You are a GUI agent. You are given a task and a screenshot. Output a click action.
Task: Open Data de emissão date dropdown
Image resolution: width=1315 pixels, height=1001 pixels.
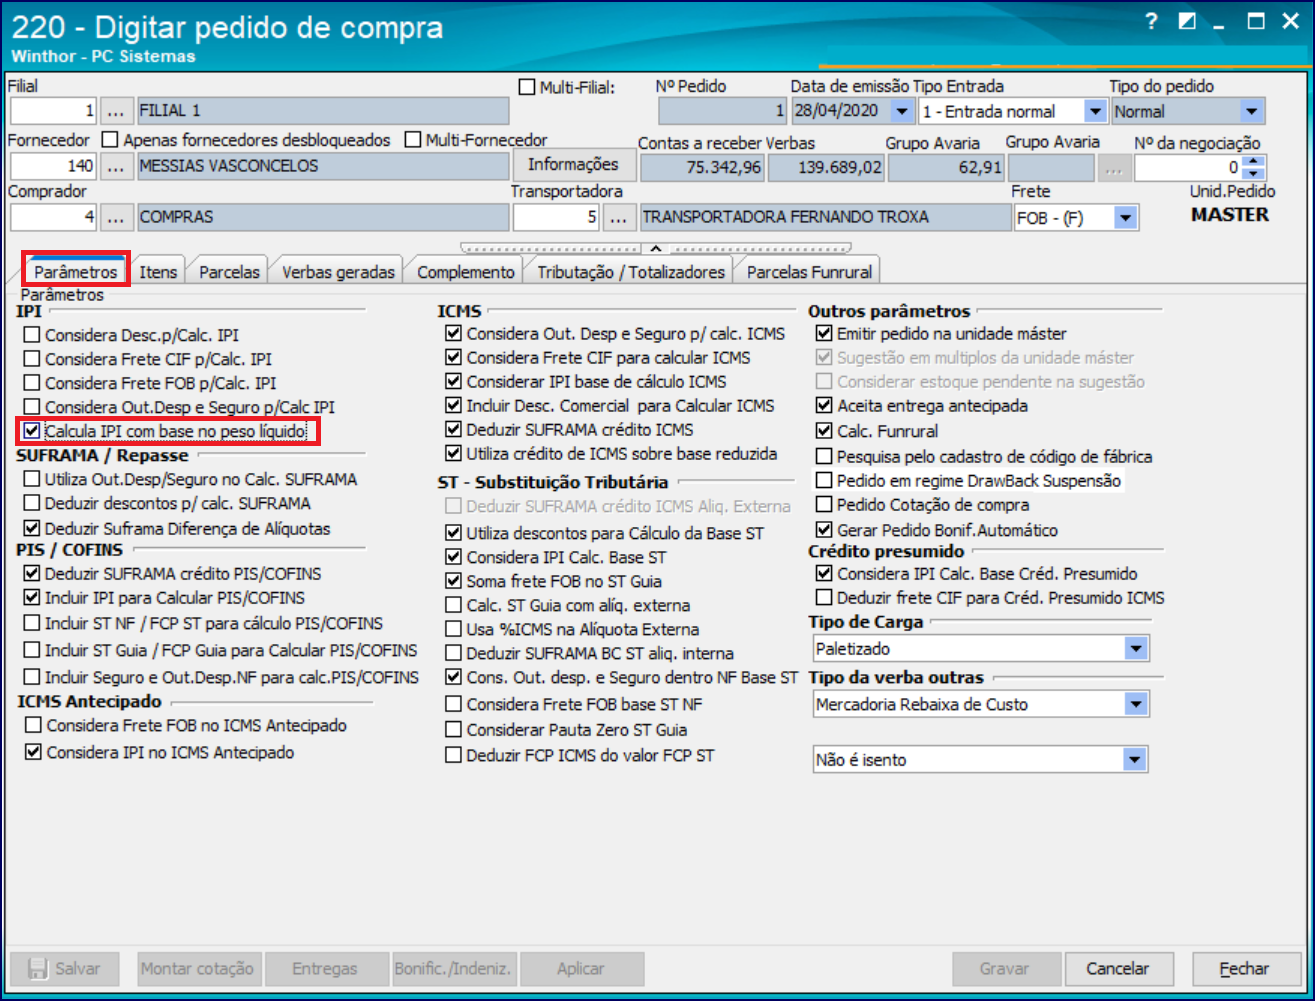point(903,111)
